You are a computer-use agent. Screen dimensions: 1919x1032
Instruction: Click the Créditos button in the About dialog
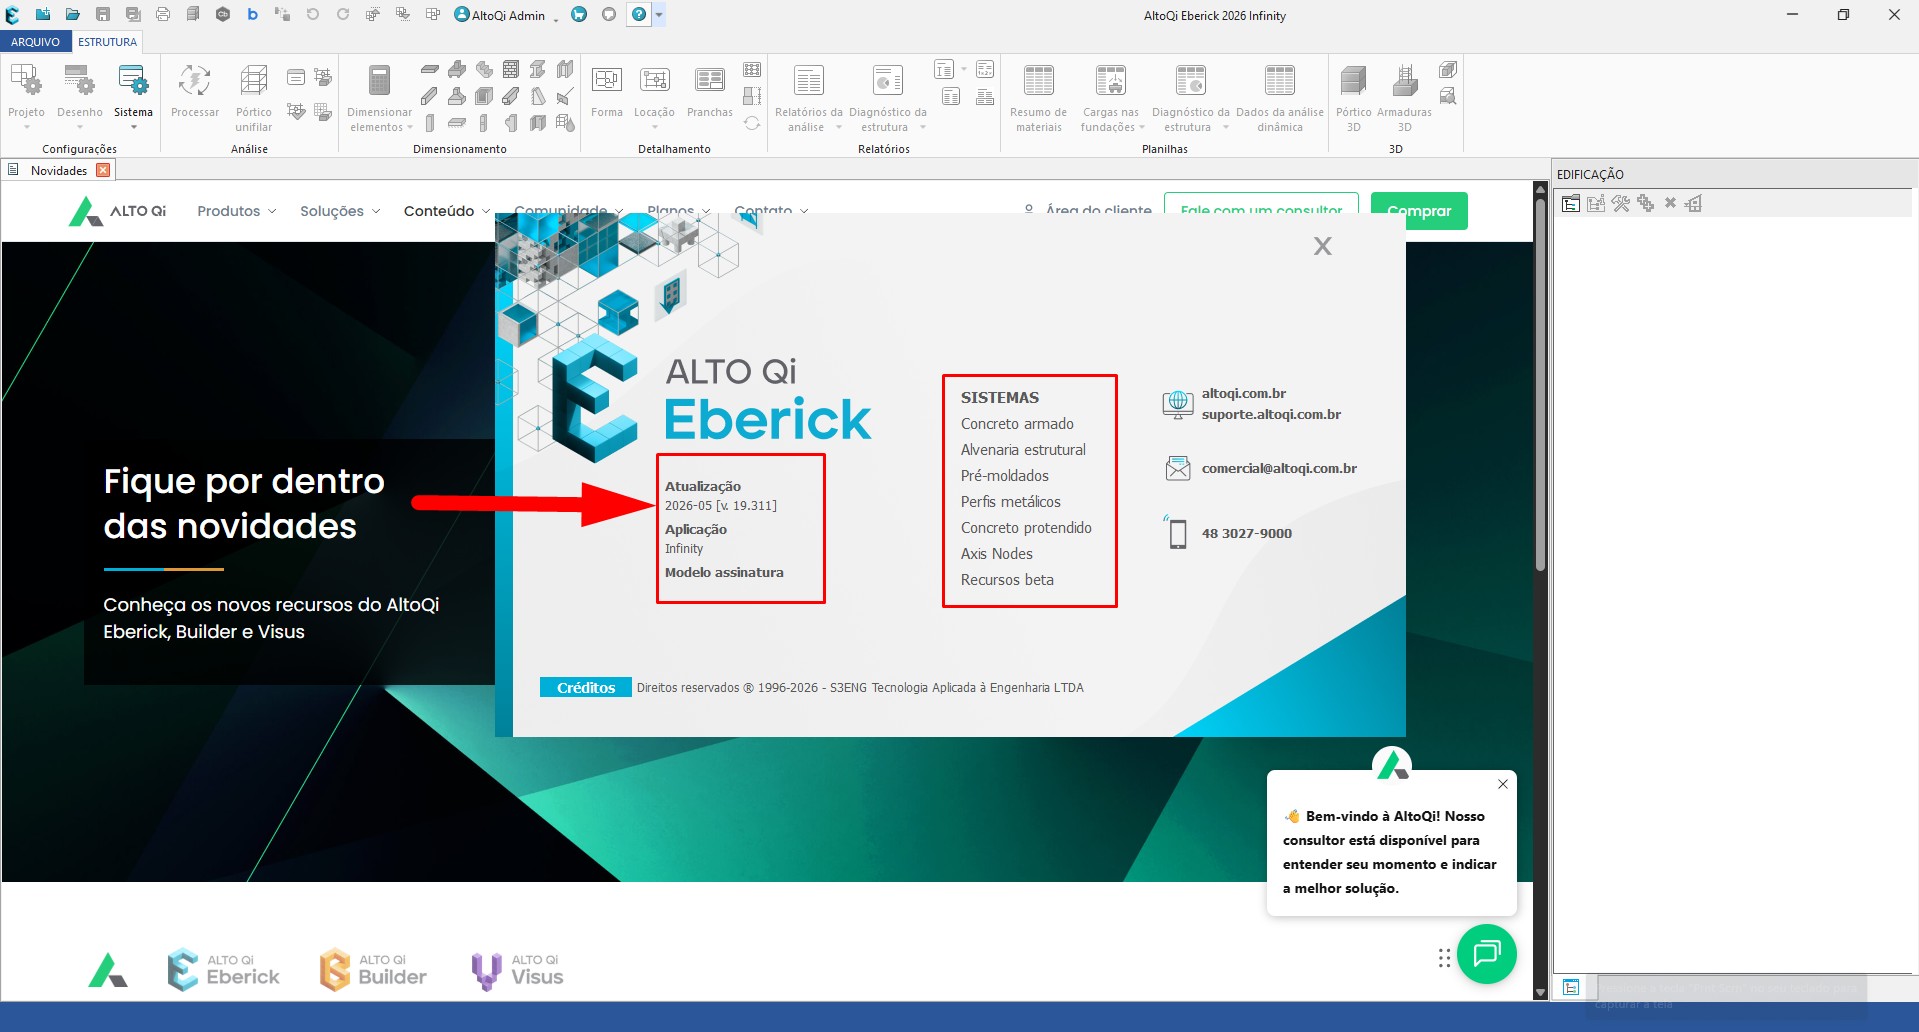click(586, 687)
